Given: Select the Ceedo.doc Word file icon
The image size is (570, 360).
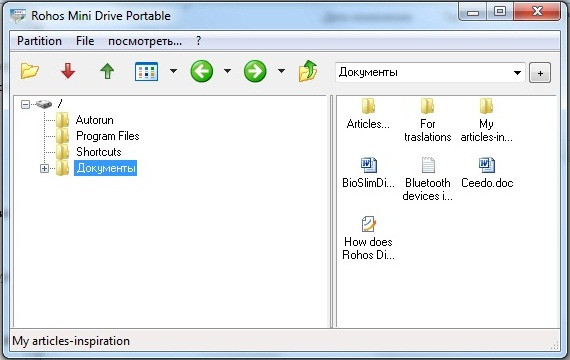Looking at the screenshot, I should [486, 165].
